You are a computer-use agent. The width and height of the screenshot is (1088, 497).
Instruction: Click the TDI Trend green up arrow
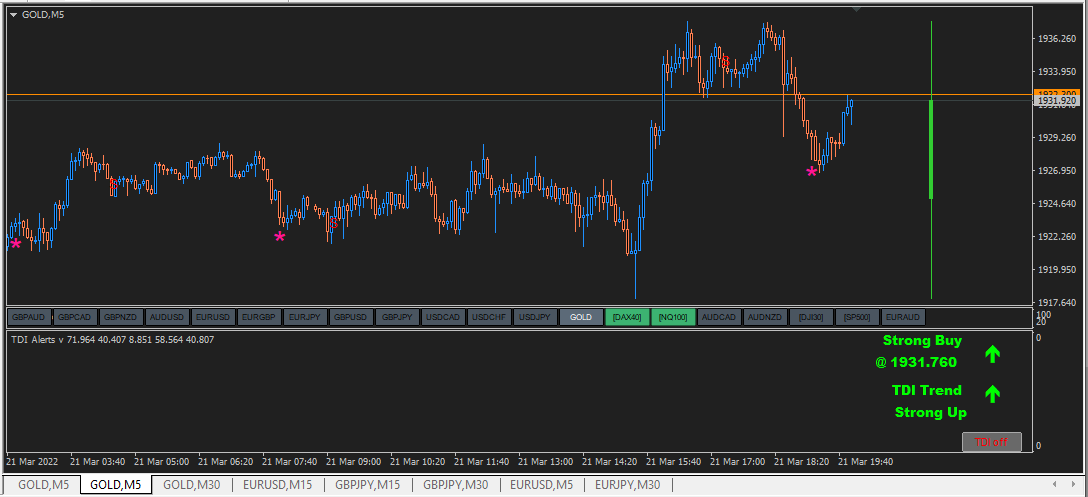[x=992, y=394]
